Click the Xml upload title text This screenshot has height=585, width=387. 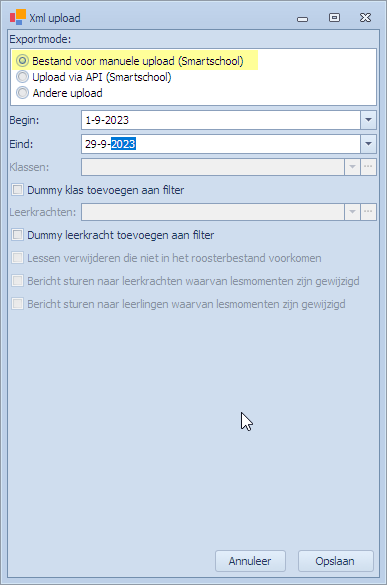[x=55, y=18]
